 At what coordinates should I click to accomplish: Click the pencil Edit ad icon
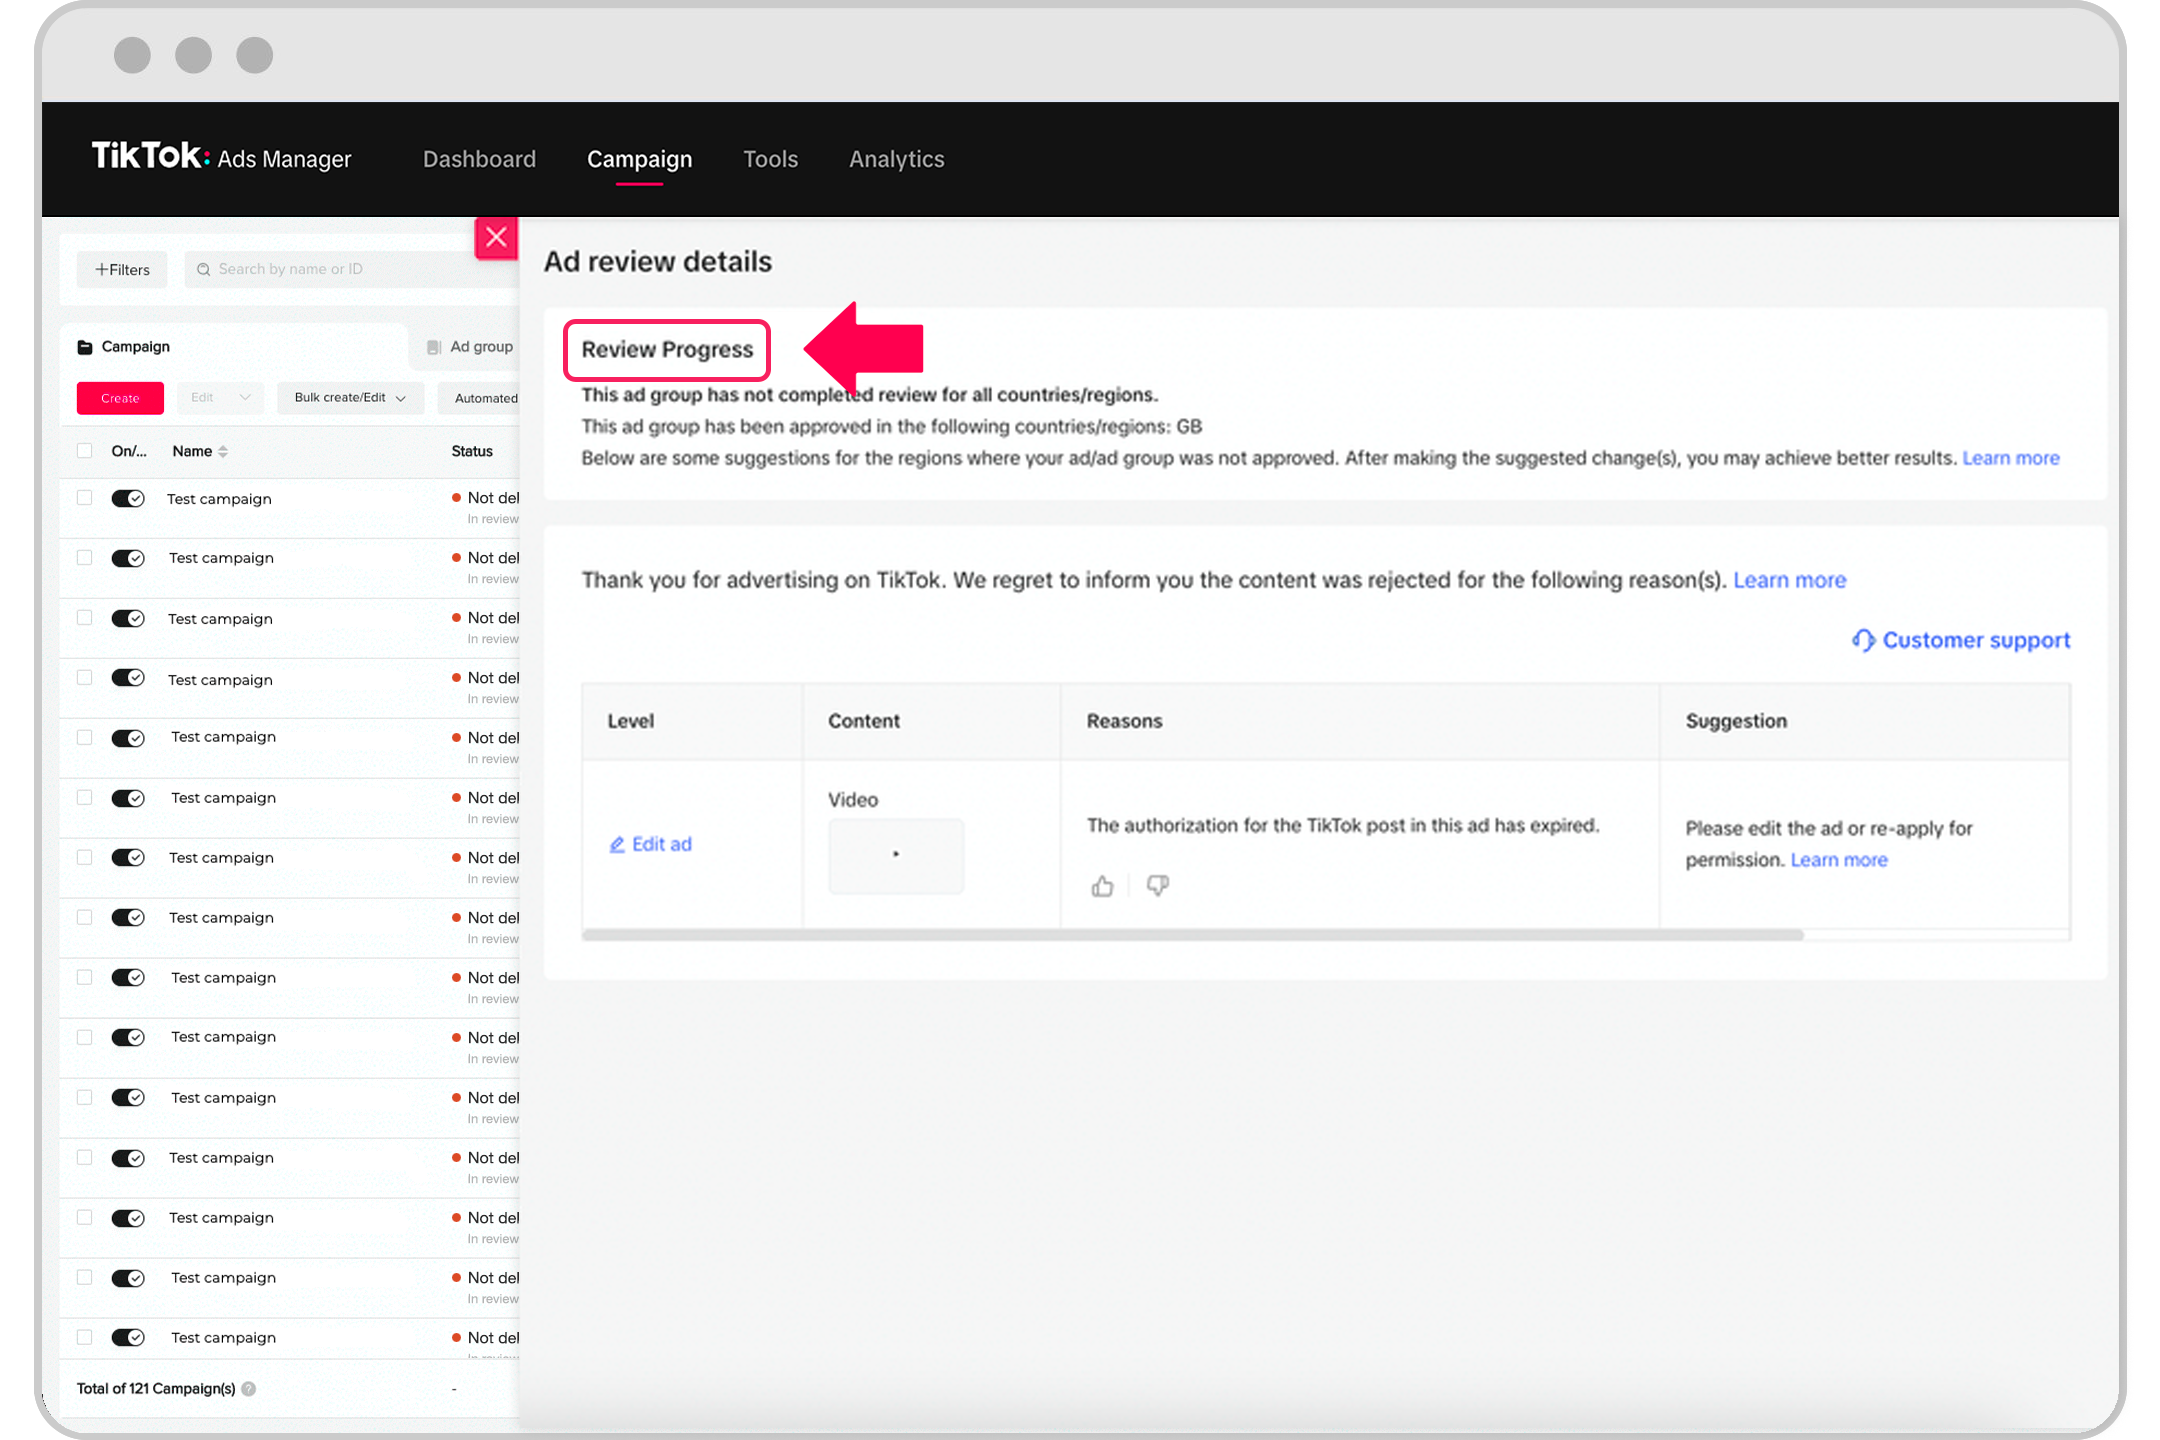coord(617,845)
